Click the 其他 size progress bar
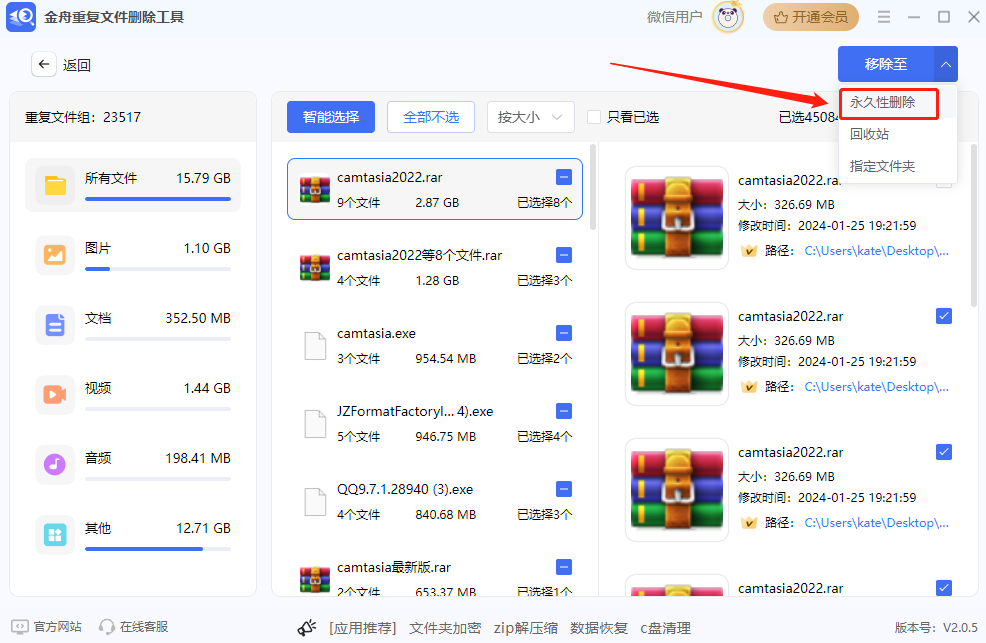986x643 pixels. pyautogui.click(x=158, y=549)
